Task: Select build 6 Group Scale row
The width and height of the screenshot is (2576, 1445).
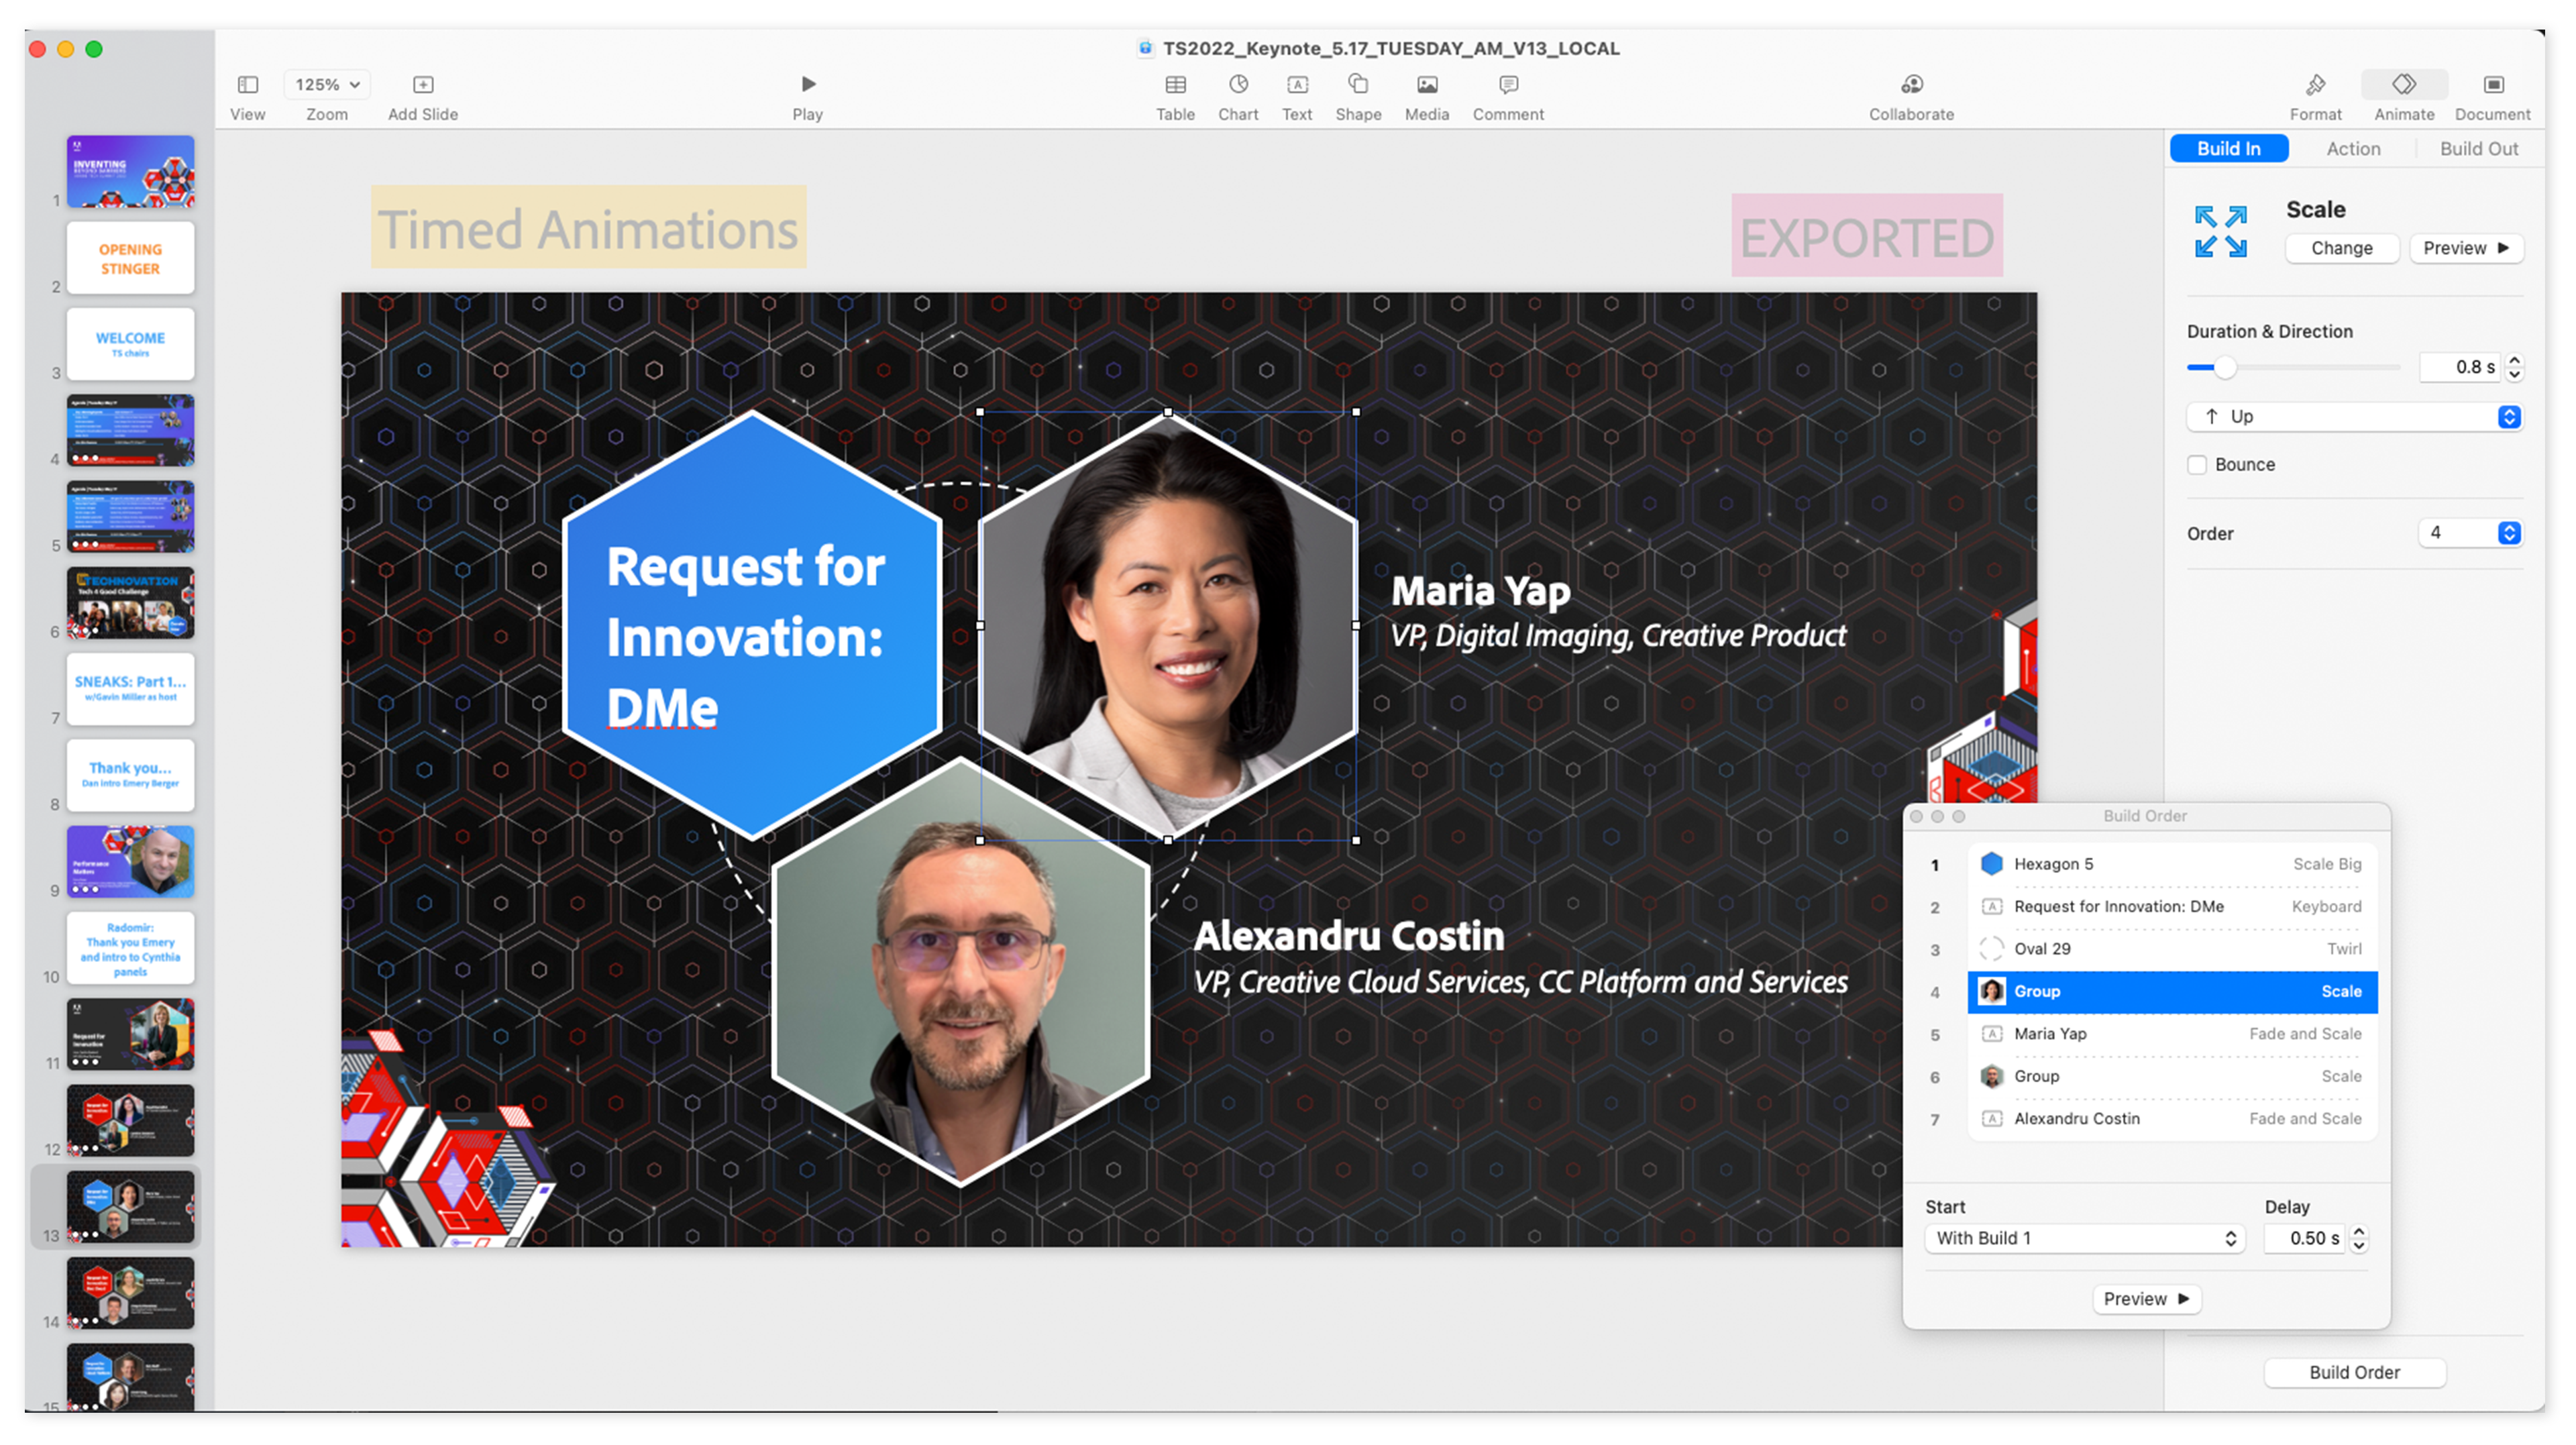Action: tap(2171, 1076)
